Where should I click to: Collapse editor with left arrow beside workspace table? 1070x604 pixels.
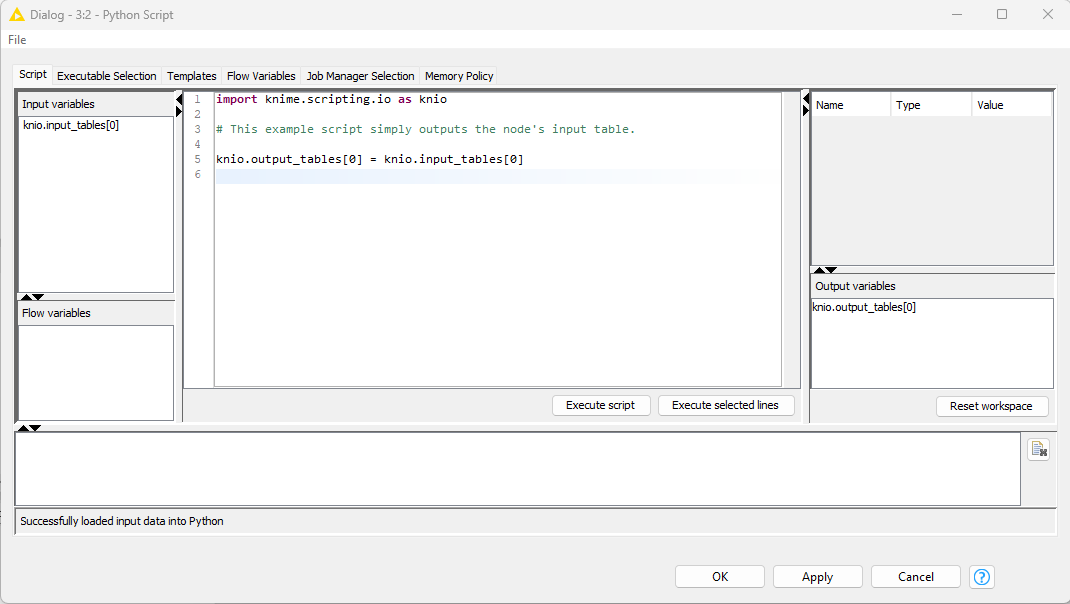click(x=806, y=100)
